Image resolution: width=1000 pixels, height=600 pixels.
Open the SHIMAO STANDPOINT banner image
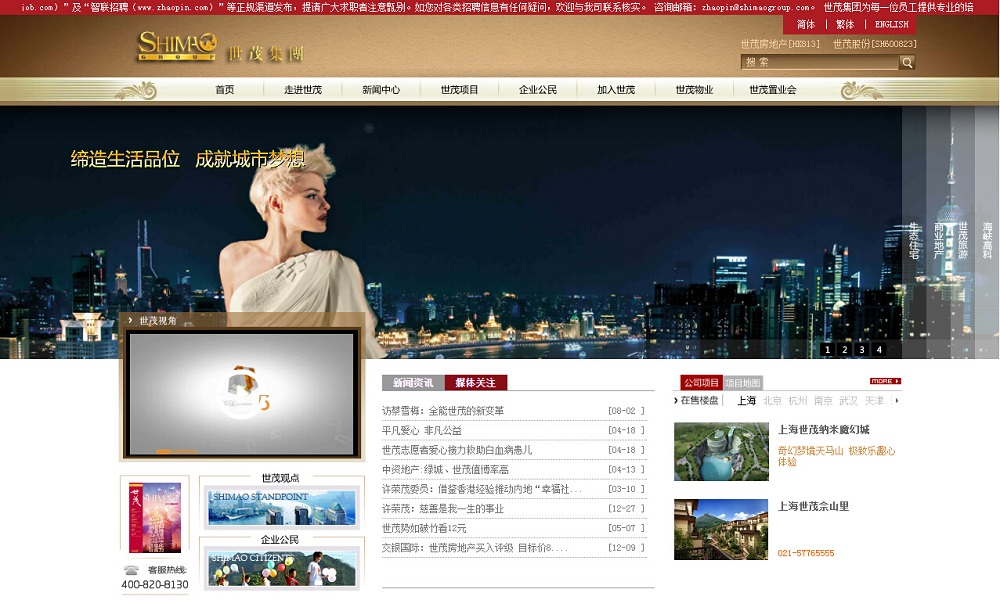point(282,507)
